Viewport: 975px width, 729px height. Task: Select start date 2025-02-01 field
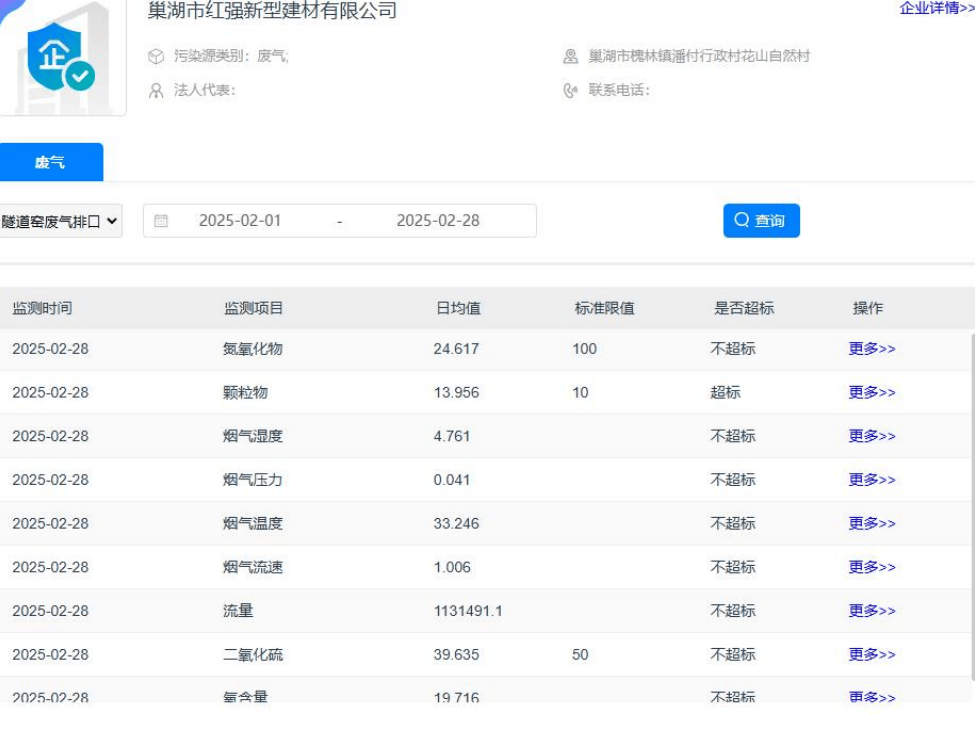(x=240, y=221)
